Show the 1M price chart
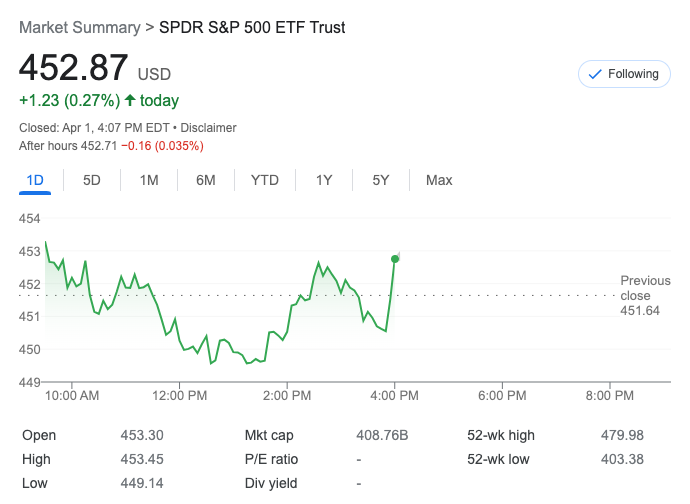This screenshot has height=504, width=690. tap(149, 180)
